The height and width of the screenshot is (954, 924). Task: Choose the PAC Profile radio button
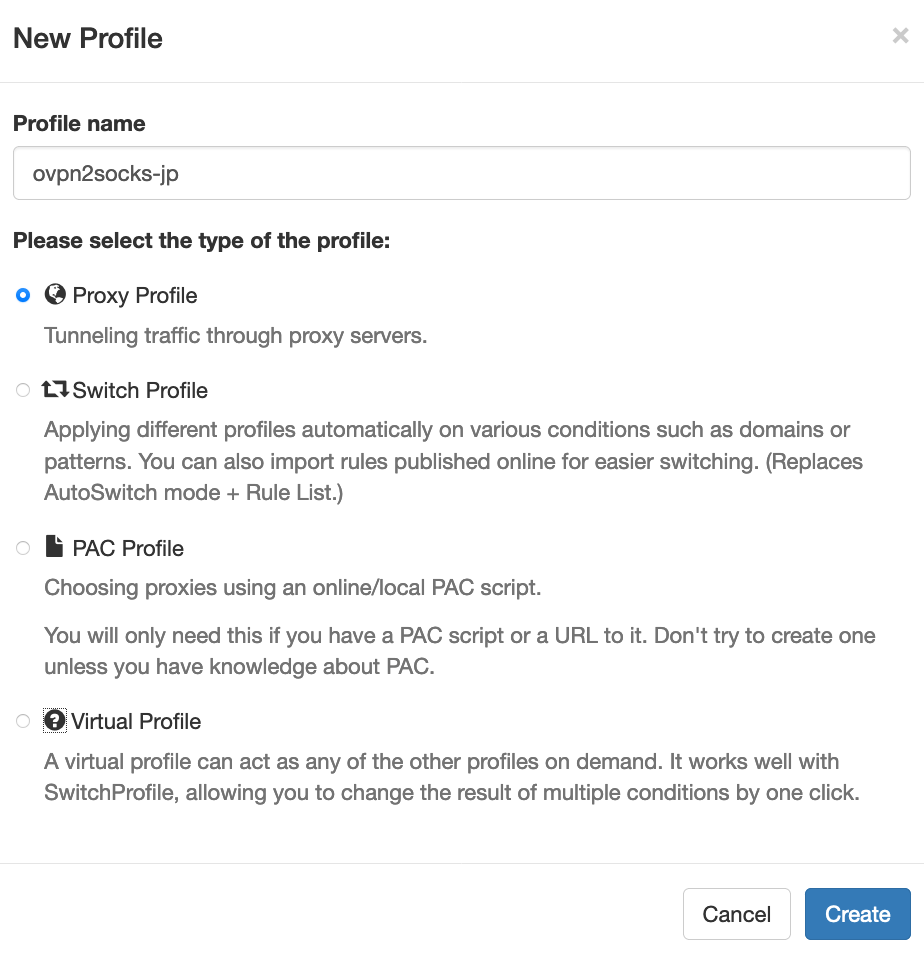click(x=23, y=548)
